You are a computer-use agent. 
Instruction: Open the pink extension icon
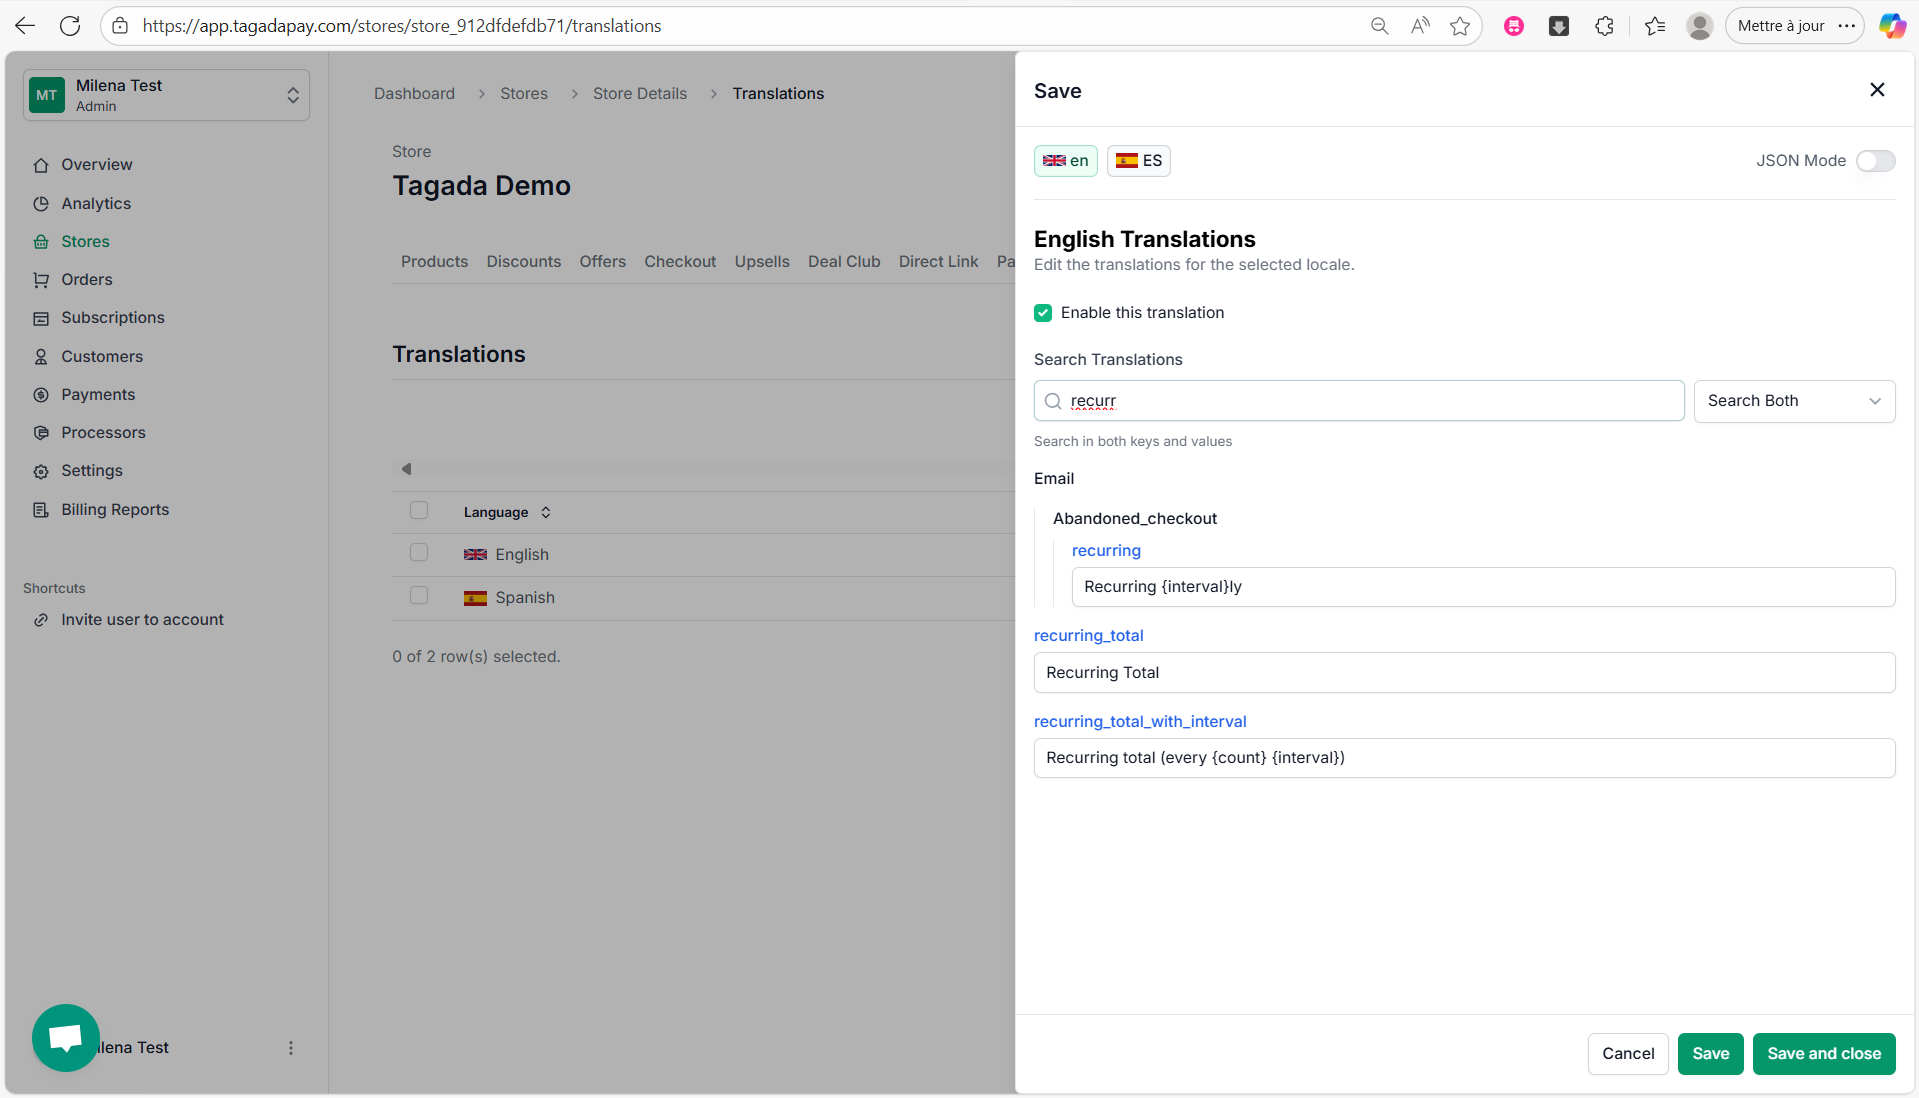click(1514, 26)
